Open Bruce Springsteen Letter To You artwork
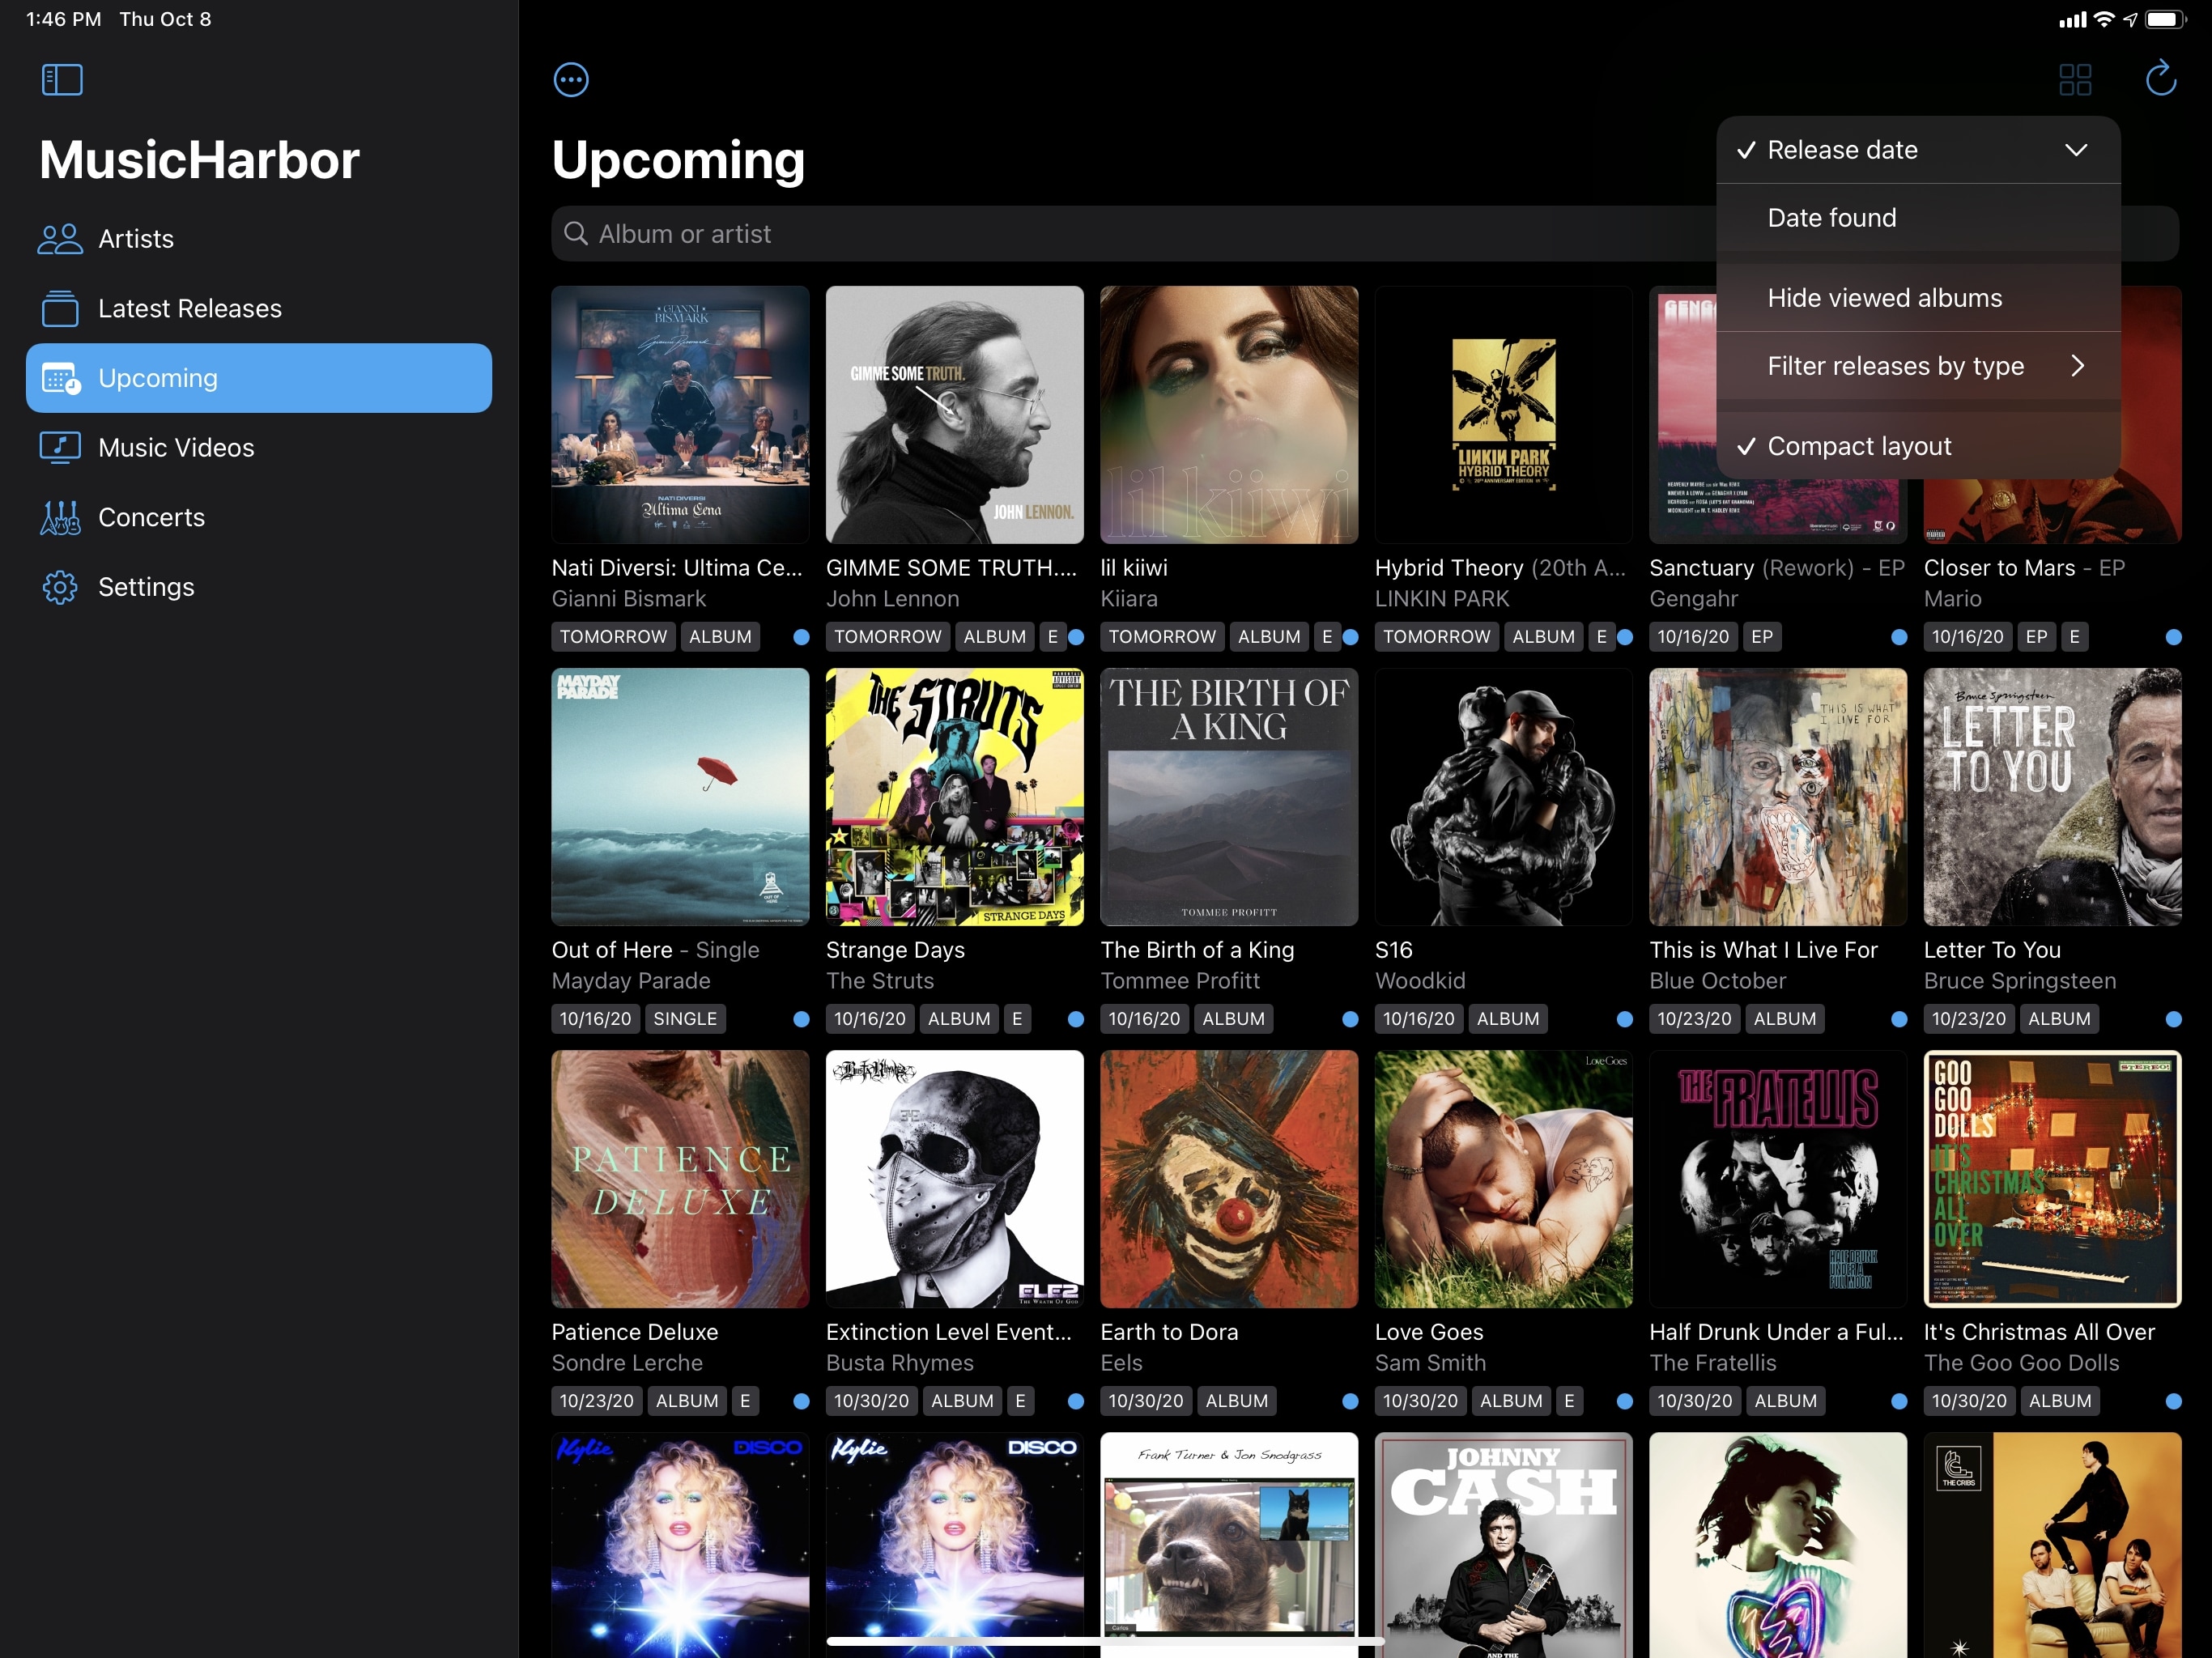Image resolution: width=2212 pixels, height=1658 pixels. point(2052,797)
